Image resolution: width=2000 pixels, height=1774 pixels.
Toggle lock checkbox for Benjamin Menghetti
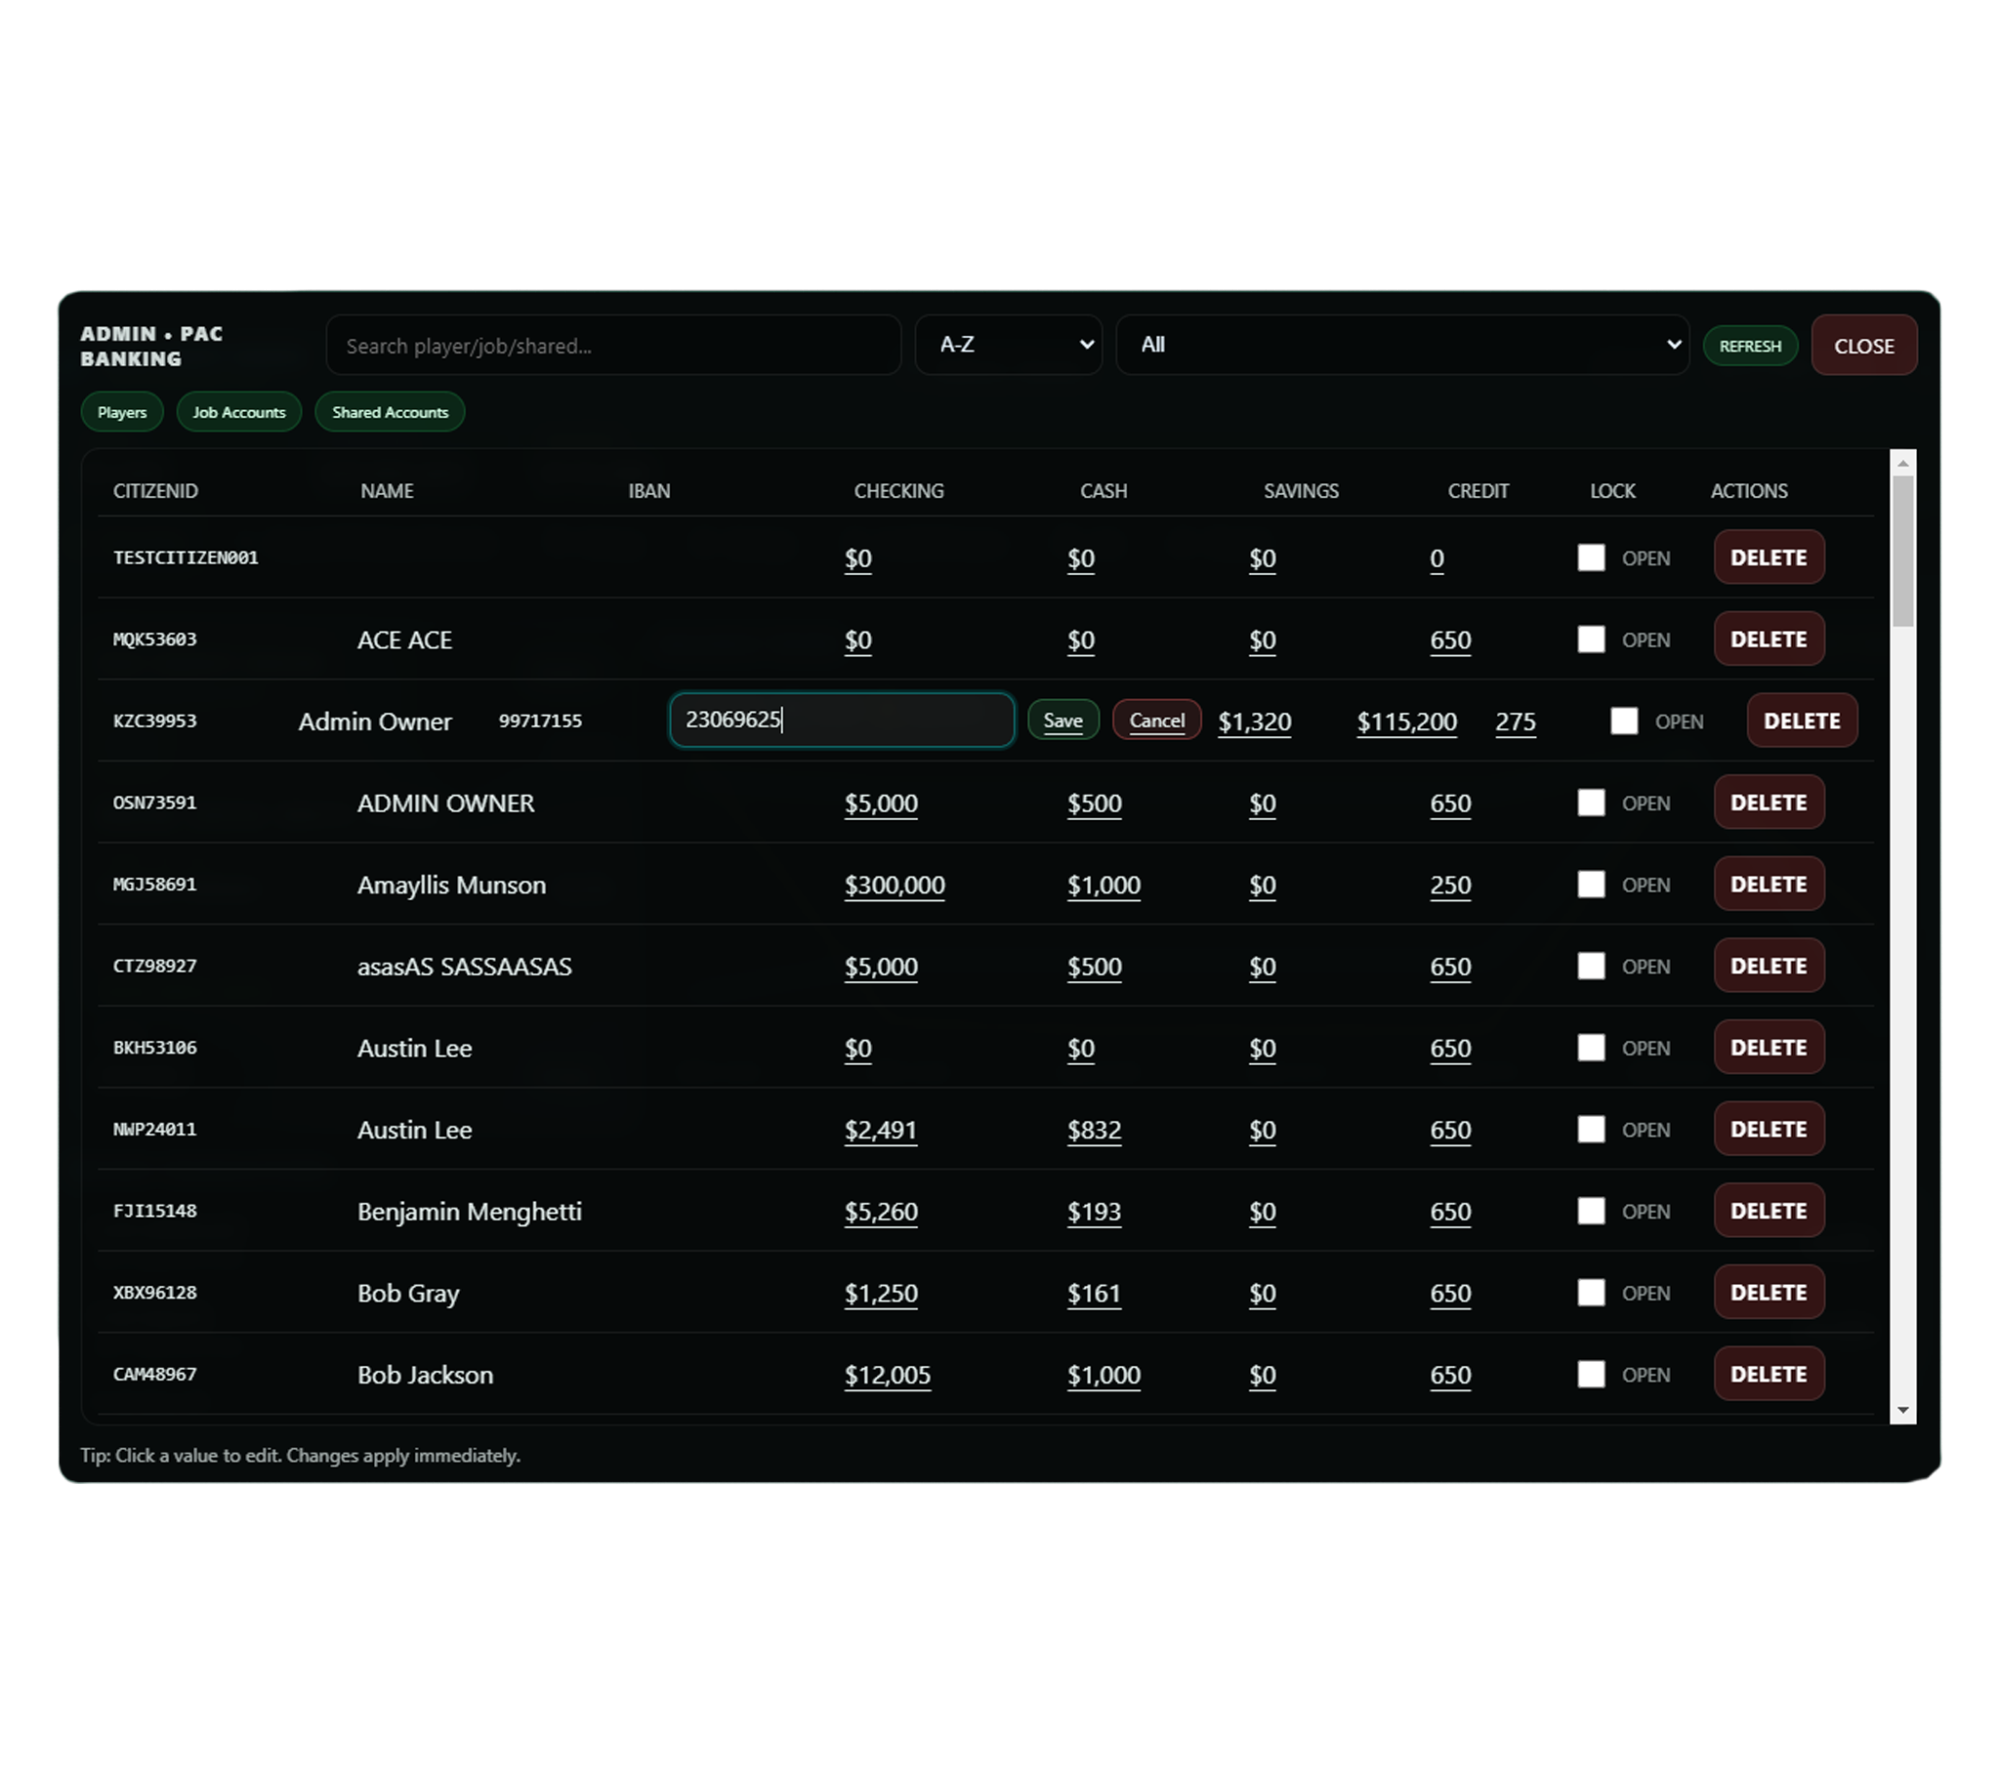point(1590,1211)
